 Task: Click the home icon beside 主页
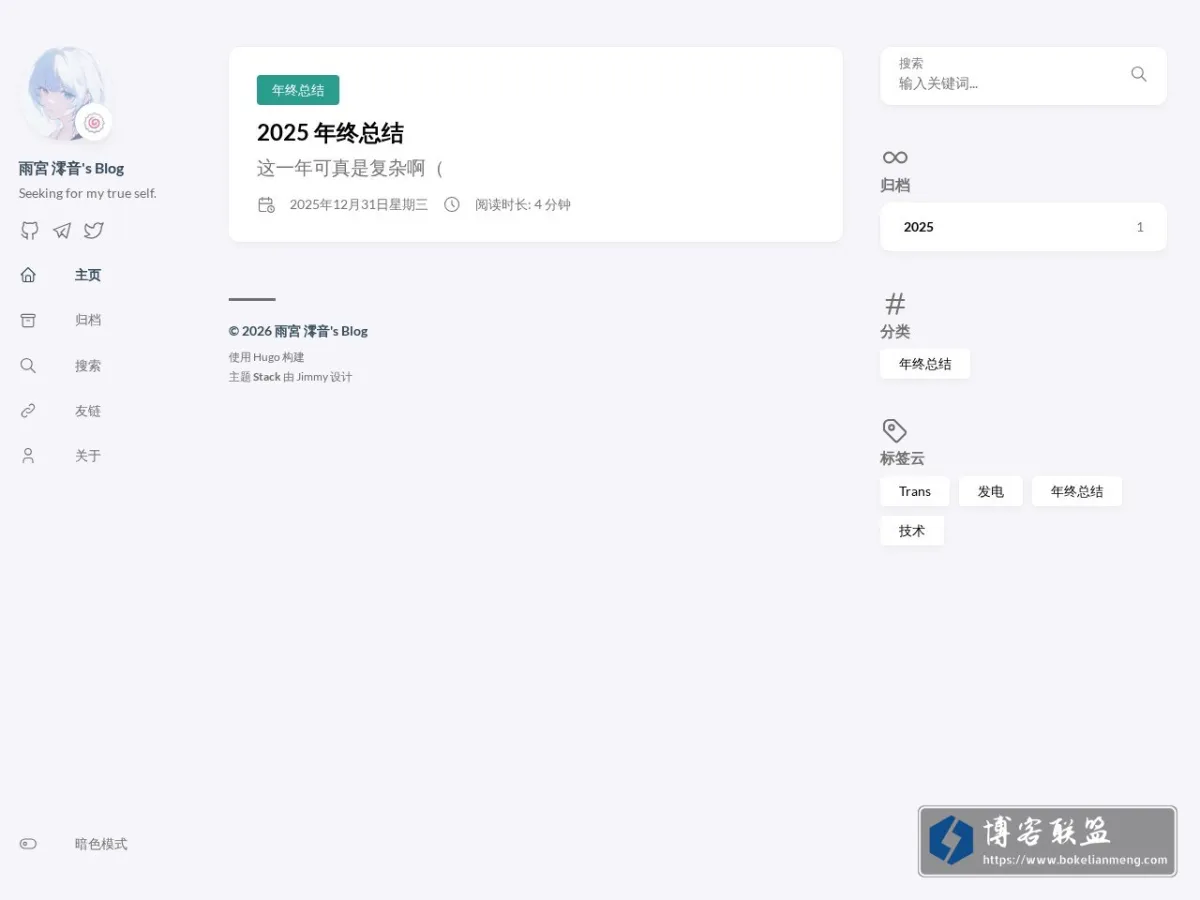(28, 275)
